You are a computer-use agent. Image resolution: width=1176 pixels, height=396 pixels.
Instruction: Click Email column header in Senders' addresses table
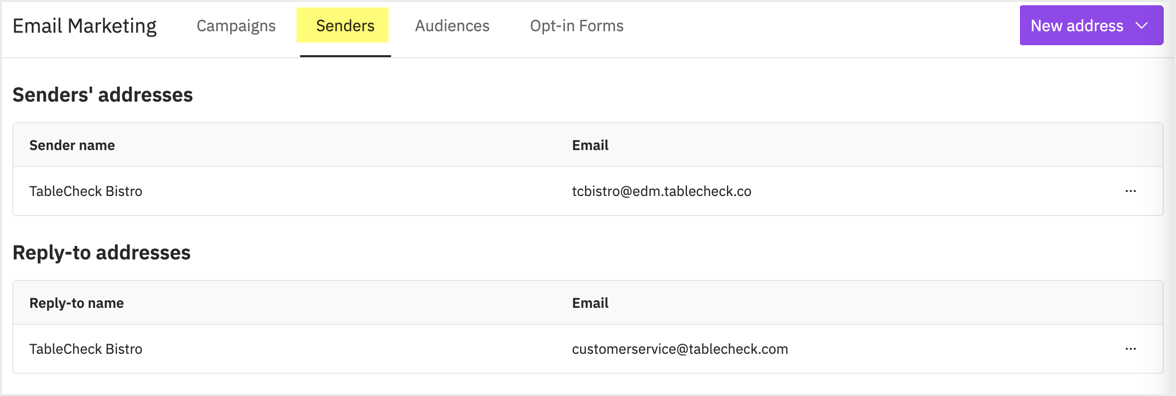(x=590, y=146)
